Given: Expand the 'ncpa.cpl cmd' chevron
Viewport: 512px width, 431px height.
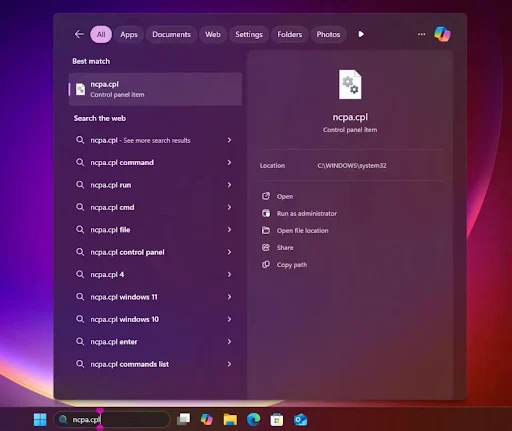Looking at the screenshot, I should point(229,207).
